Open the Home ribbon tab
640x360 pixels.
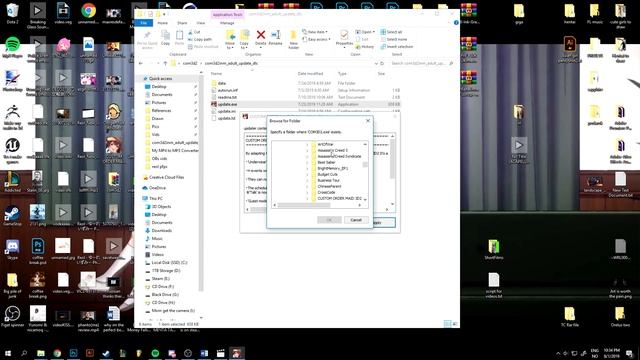pos(162,23)
